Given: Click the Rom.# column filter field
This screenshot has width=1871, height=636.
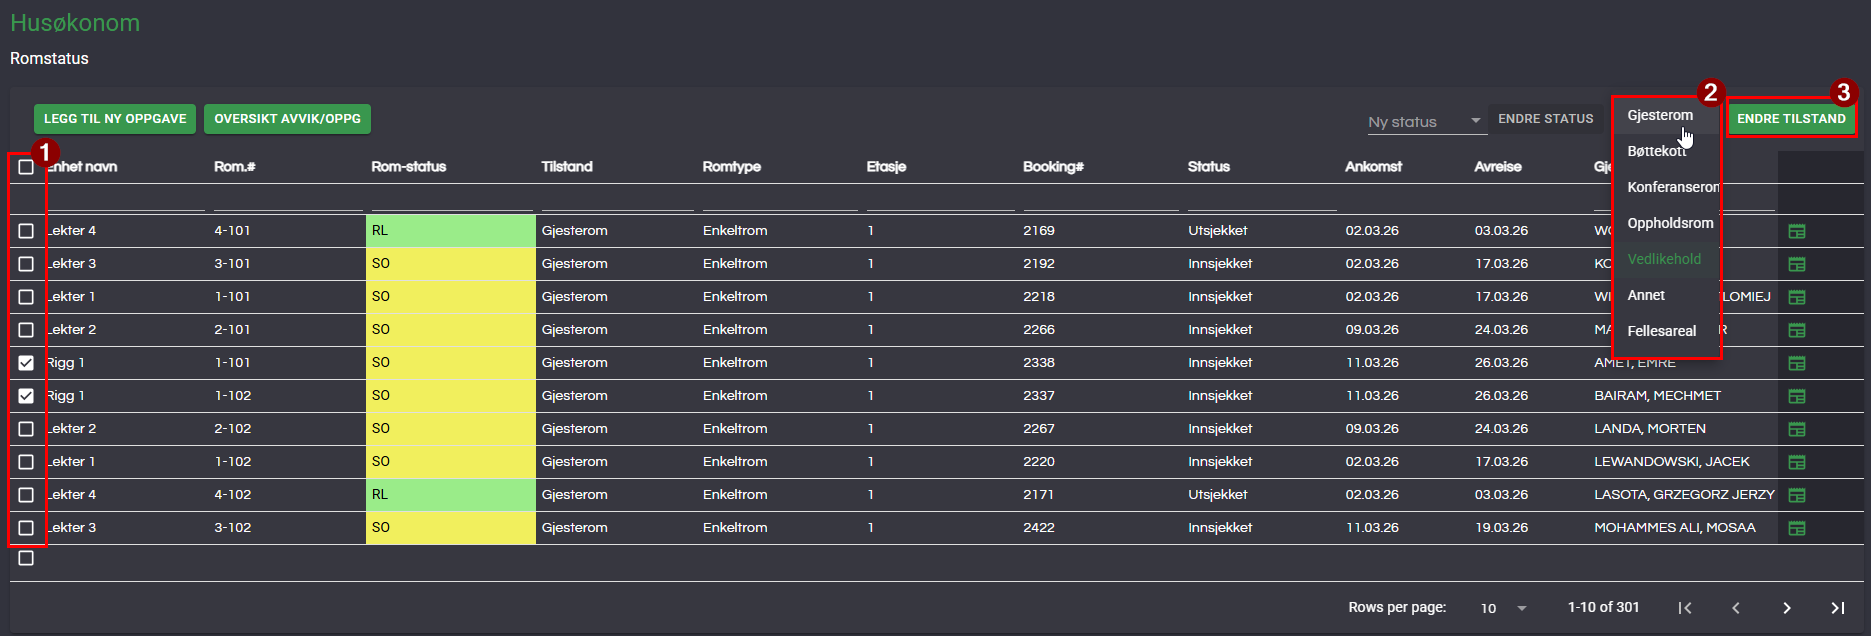Looking at the screenshot, I should [287, 200].
